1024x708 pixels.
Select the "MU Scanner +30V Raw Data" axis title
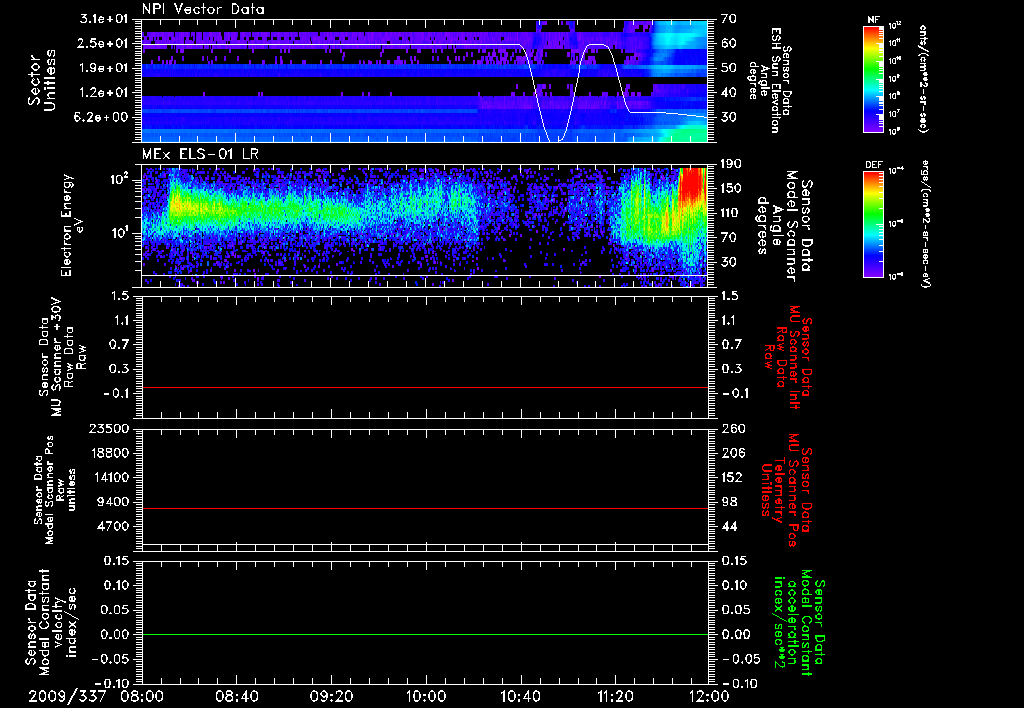[x=63, y=357]
